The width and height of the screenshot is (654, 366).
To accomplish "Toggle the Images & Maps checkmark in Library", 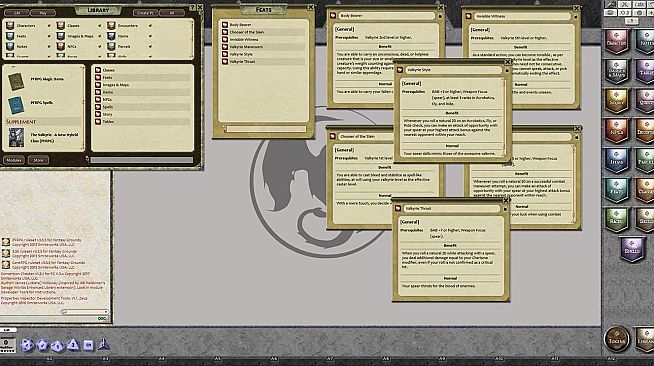I will (99, 36).
